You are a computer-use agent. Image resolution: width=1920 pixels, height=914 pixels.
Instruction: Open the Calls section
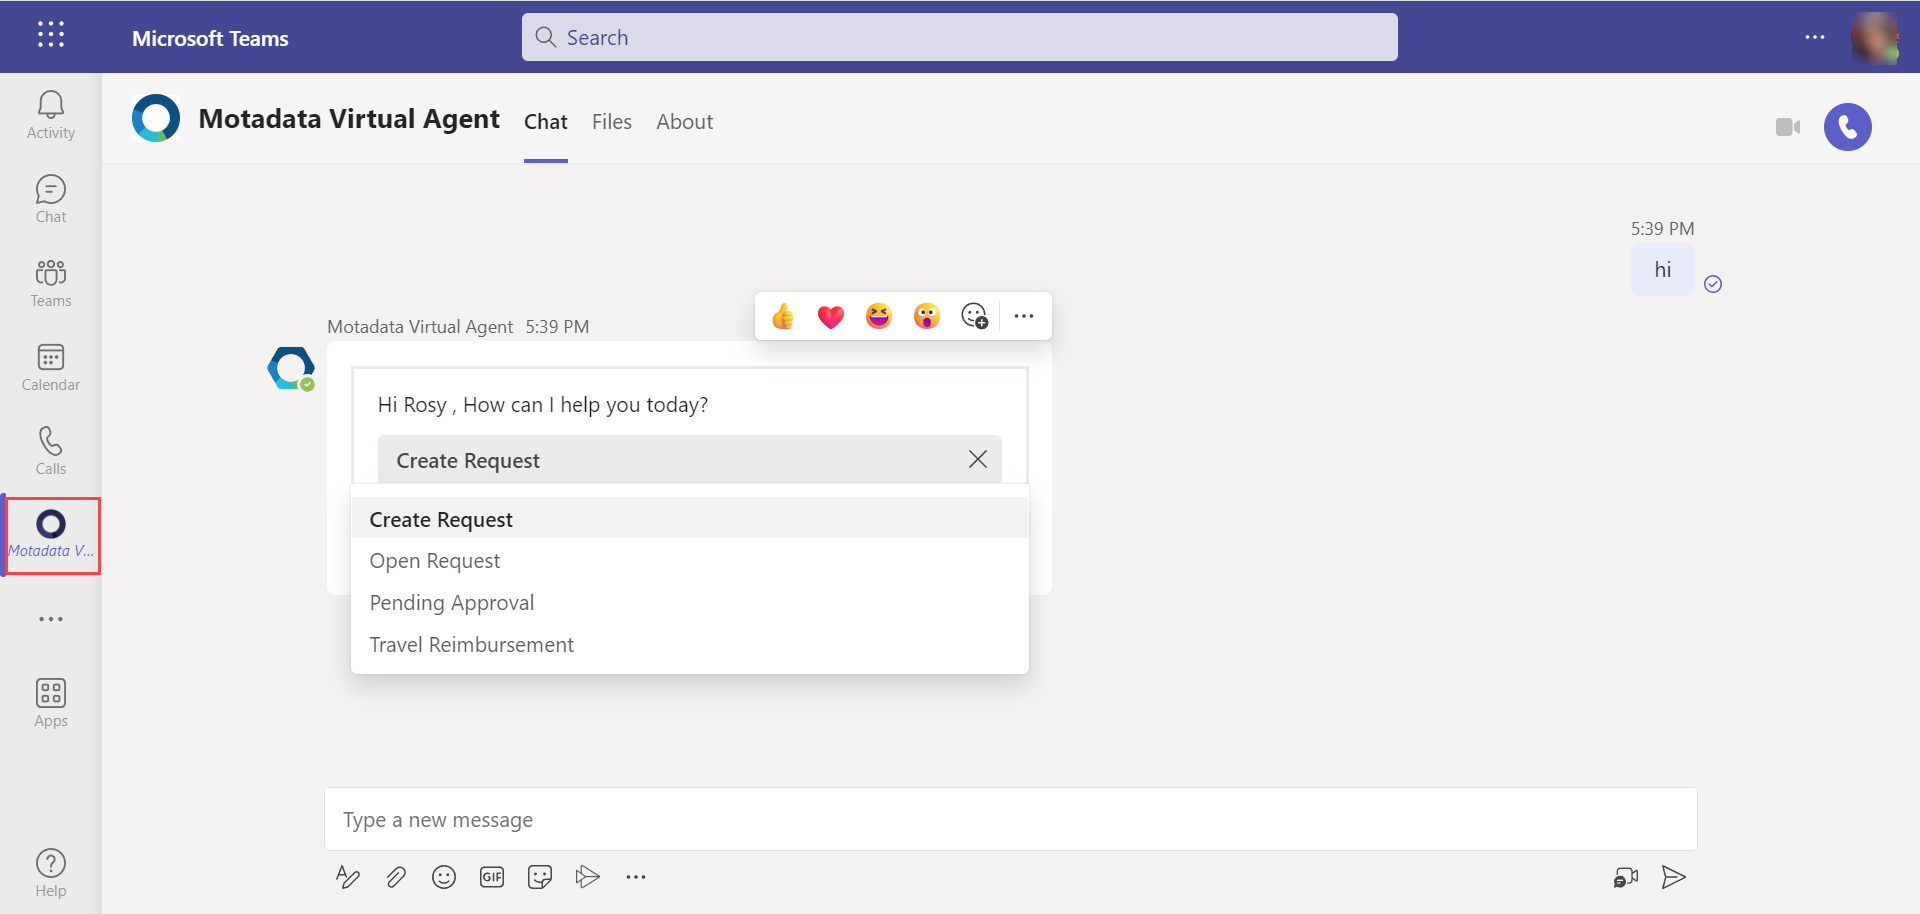tap(50, 449)
